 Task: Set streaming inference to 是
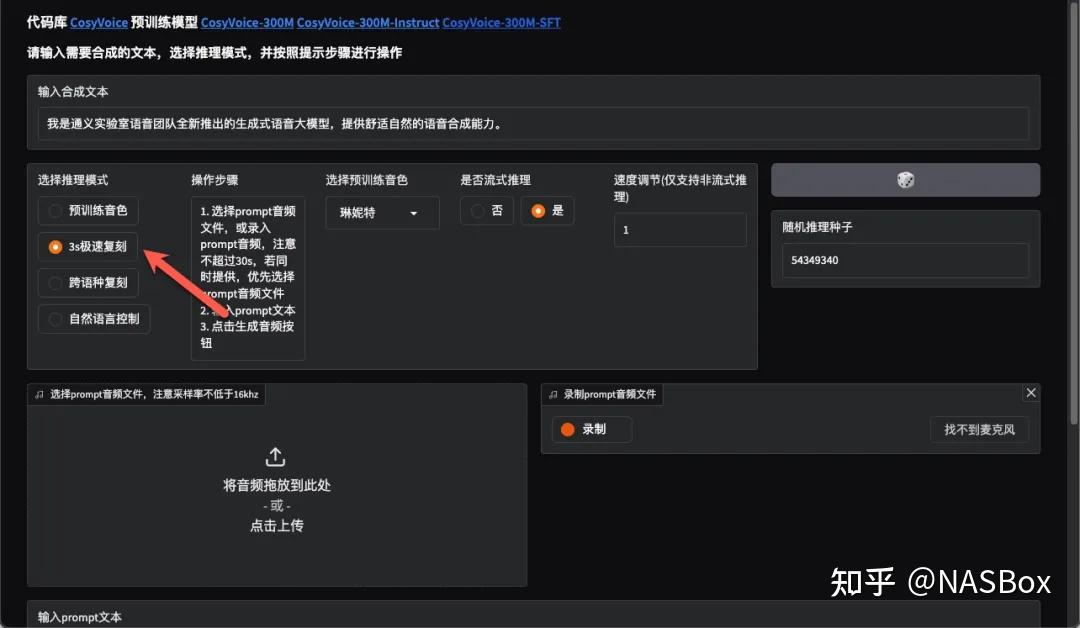click(x=539, y=211)
